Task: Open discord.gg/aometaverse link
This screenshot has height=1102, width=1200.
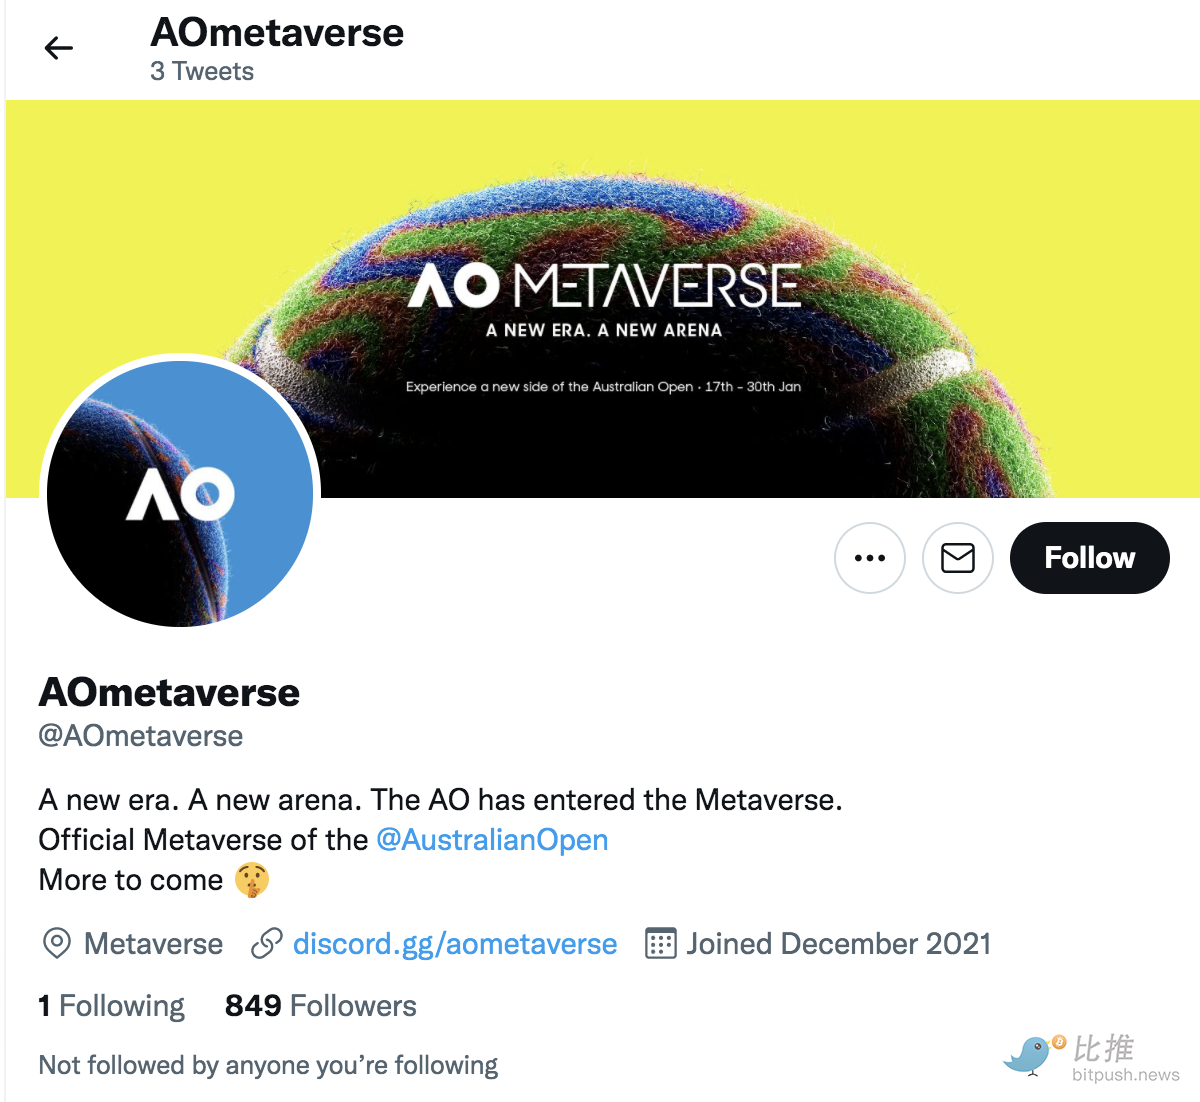Action: [455, 944]
